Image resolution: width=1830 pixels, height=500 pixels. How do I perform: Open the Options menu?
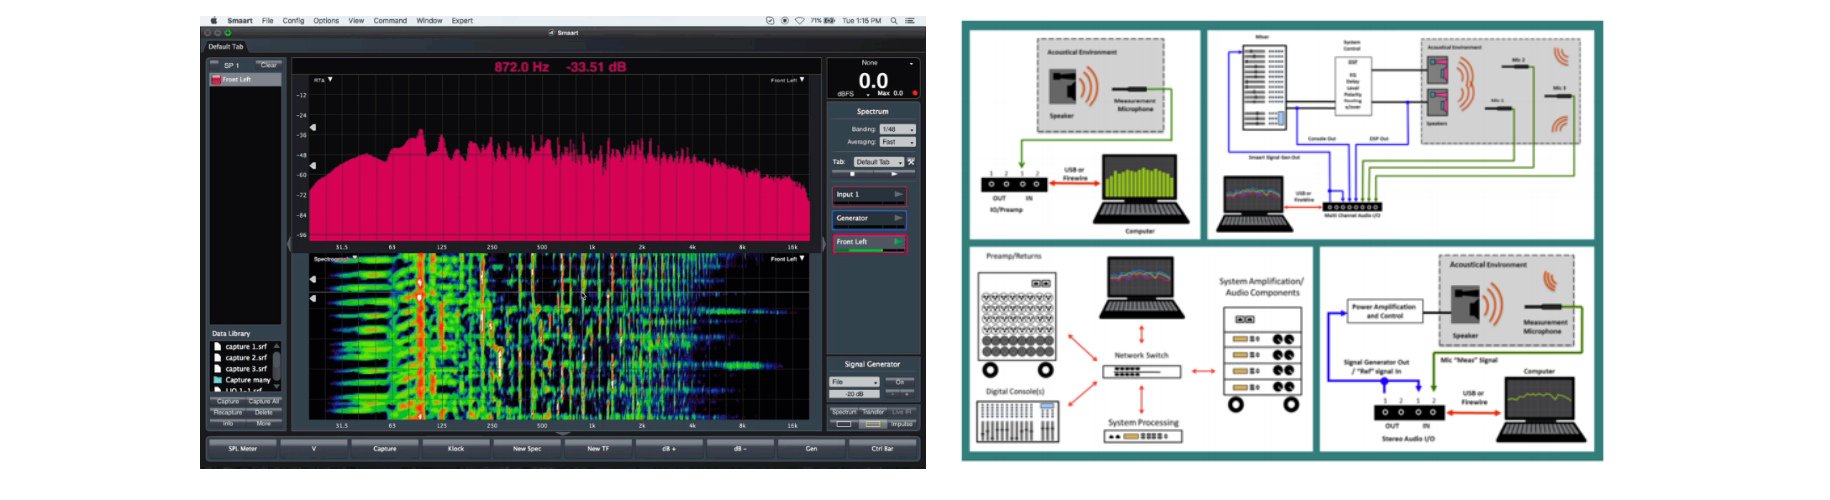(326, 20)
